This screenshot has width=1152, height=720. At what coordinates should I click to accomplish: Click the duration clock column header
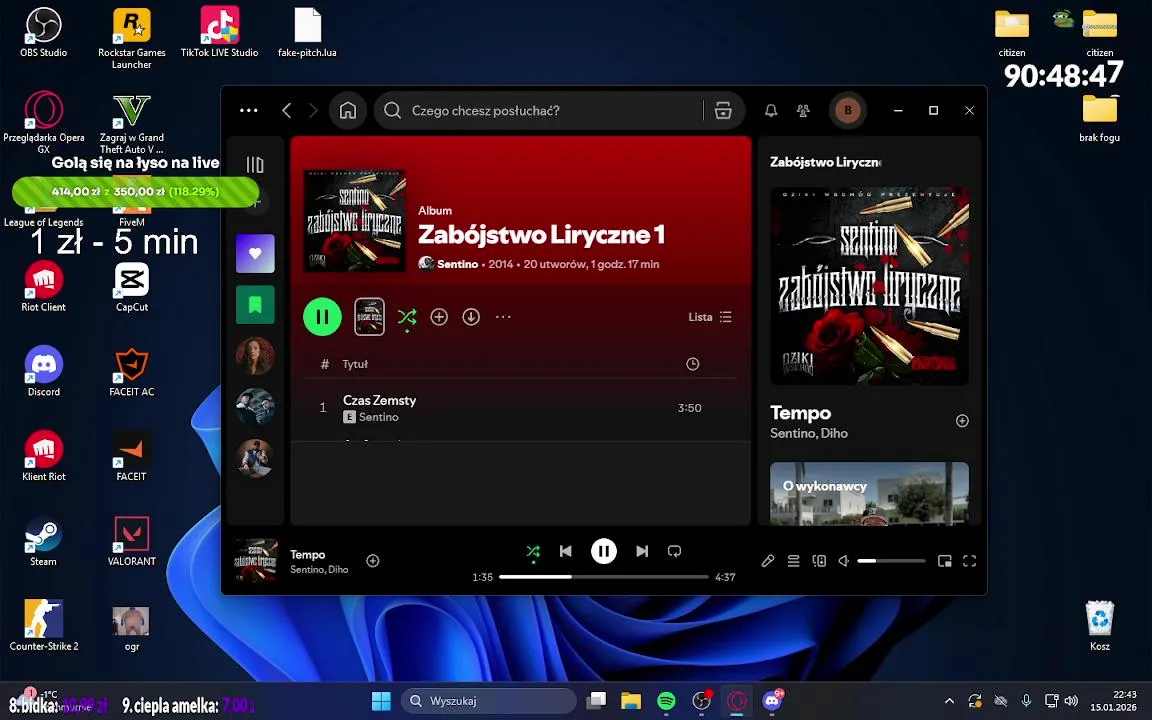tap(692, 364)
